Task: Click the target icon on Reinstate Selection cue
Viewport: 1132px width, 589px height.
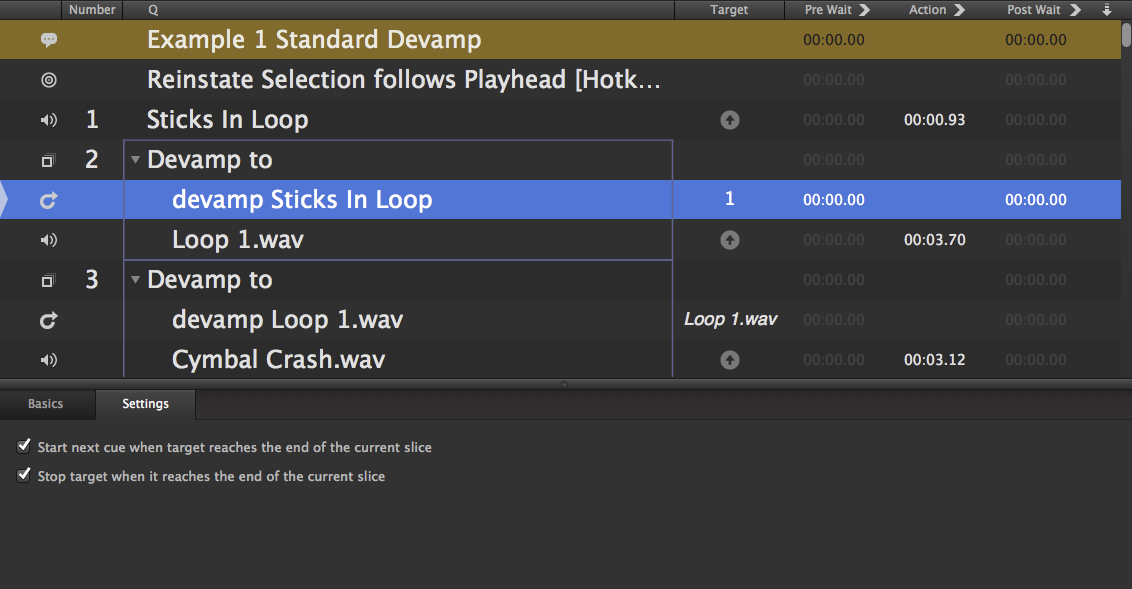Action: [x=48, y=80]
